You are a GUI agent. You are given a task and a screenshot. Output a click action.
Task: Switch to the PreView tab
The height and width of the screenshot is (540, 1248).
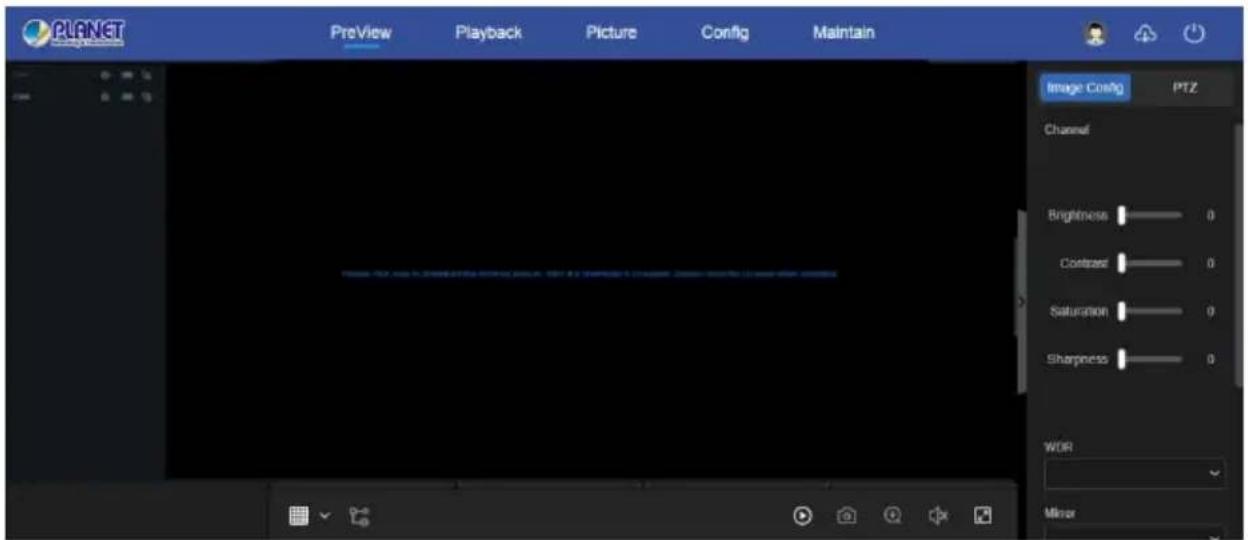coord(361,33)
